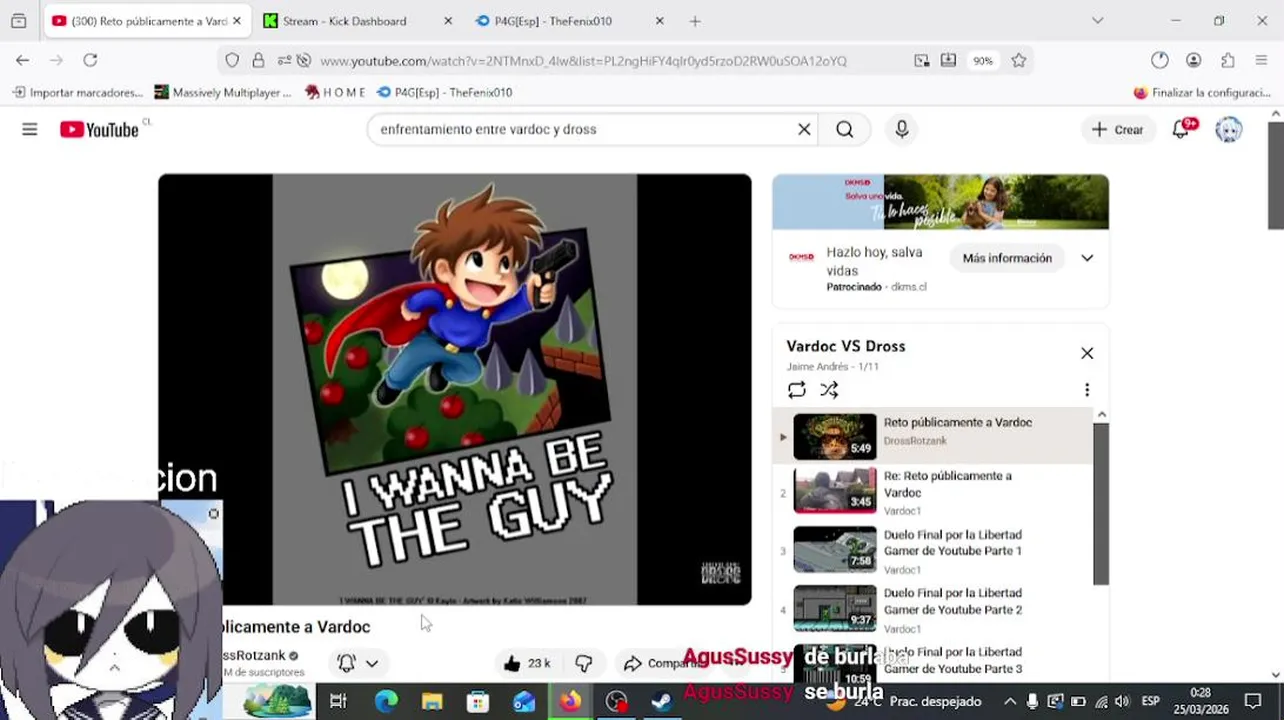The image size is (1284, 720).
Task: Open the DKMS ad banner image
Action: [940, 202]
